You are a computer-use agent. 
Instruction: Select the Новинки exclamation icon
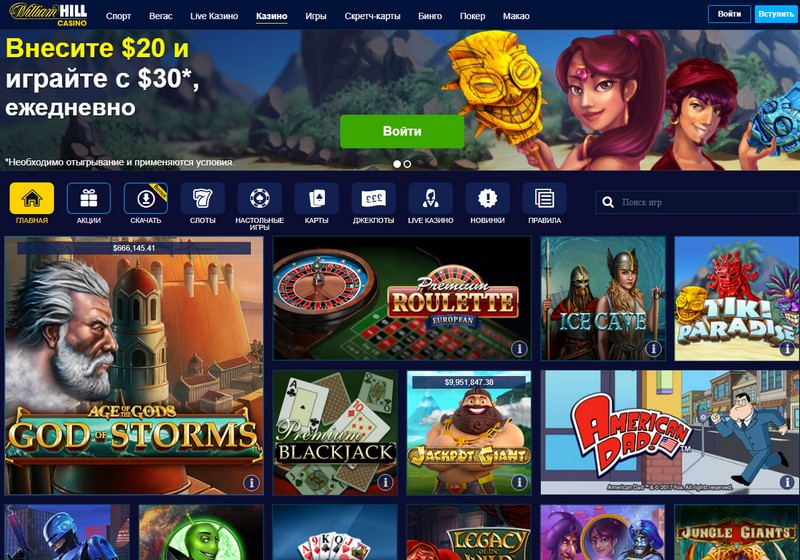(487, 198)
